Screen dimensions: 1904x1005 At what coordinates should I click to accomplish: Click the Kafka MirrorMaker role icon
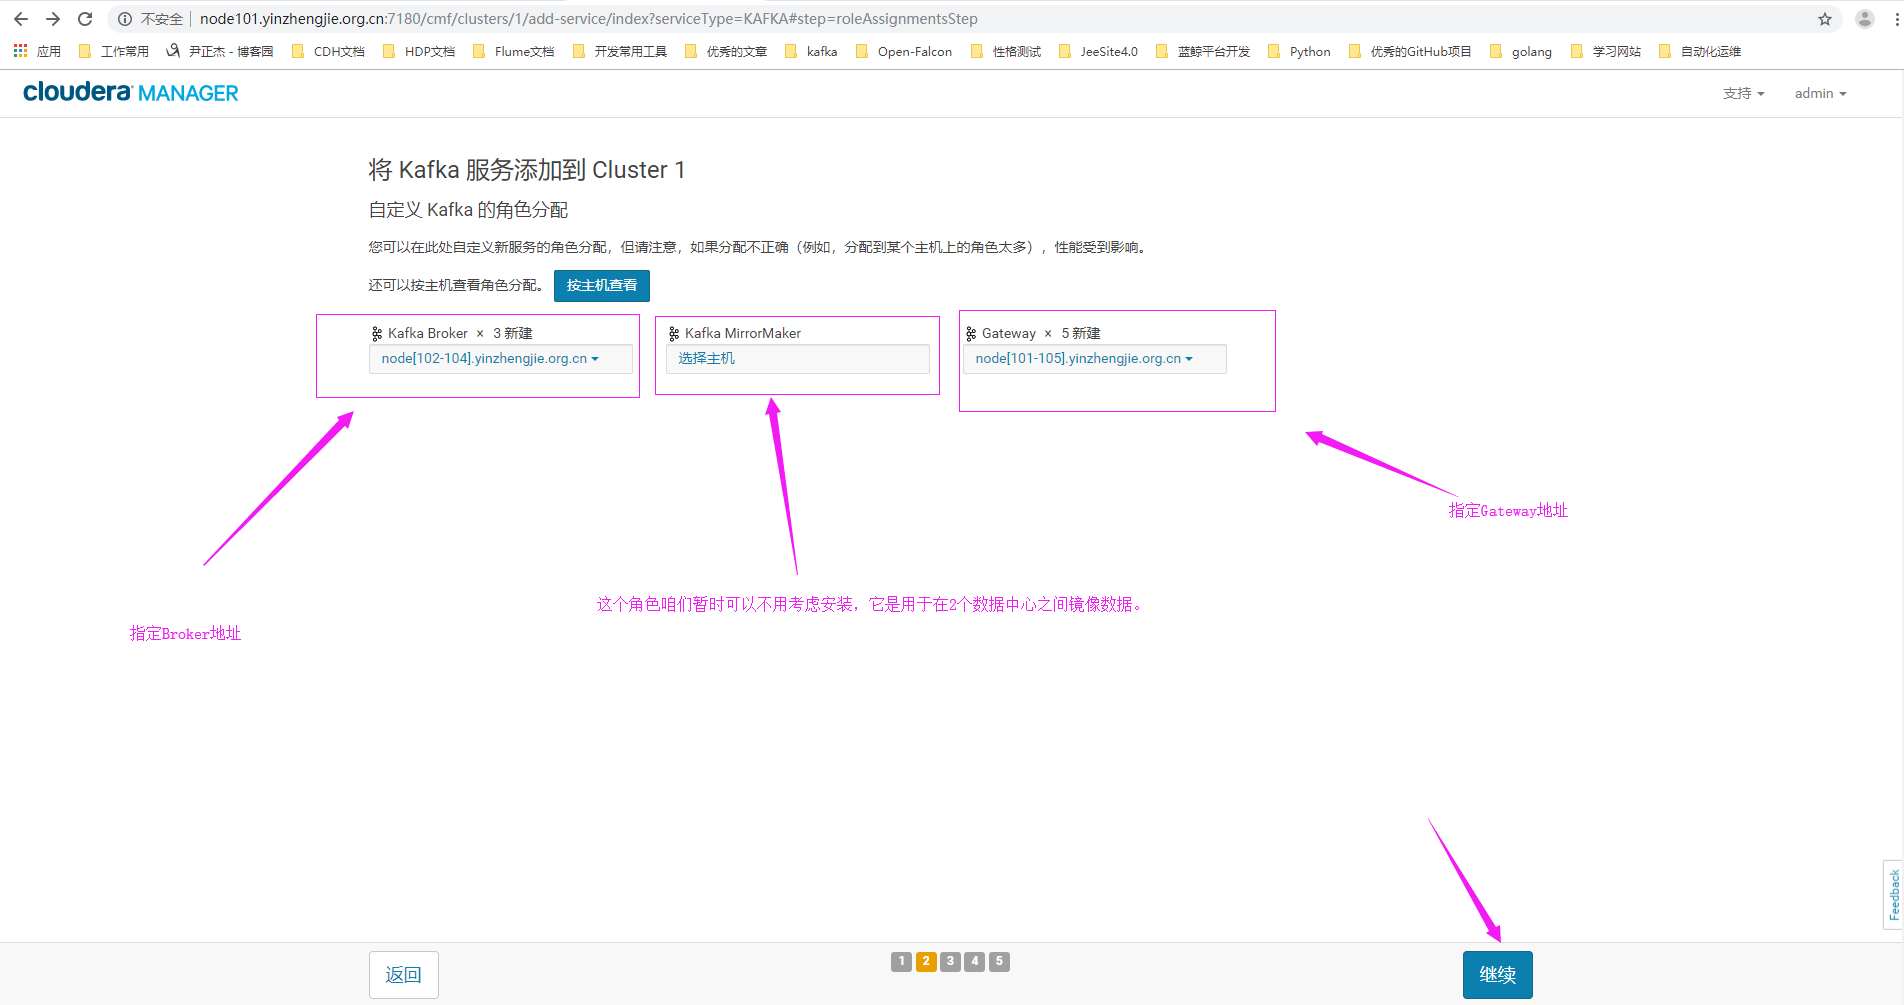coord(674,334)
